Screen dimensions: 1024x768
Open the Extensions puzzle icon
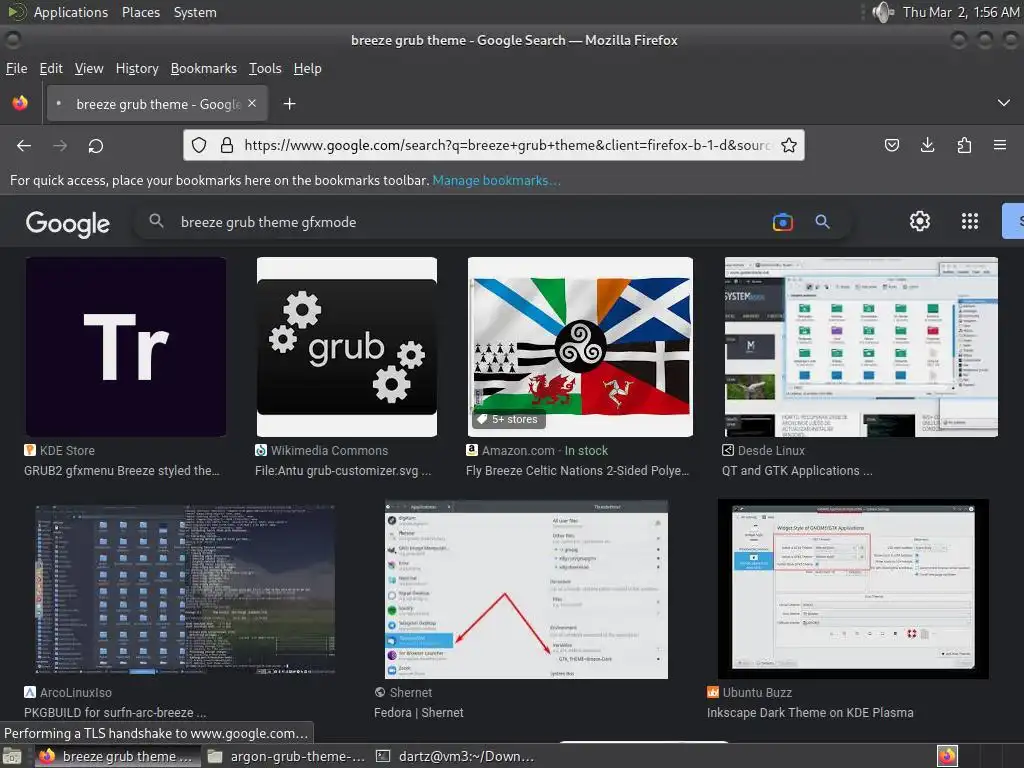964,145
